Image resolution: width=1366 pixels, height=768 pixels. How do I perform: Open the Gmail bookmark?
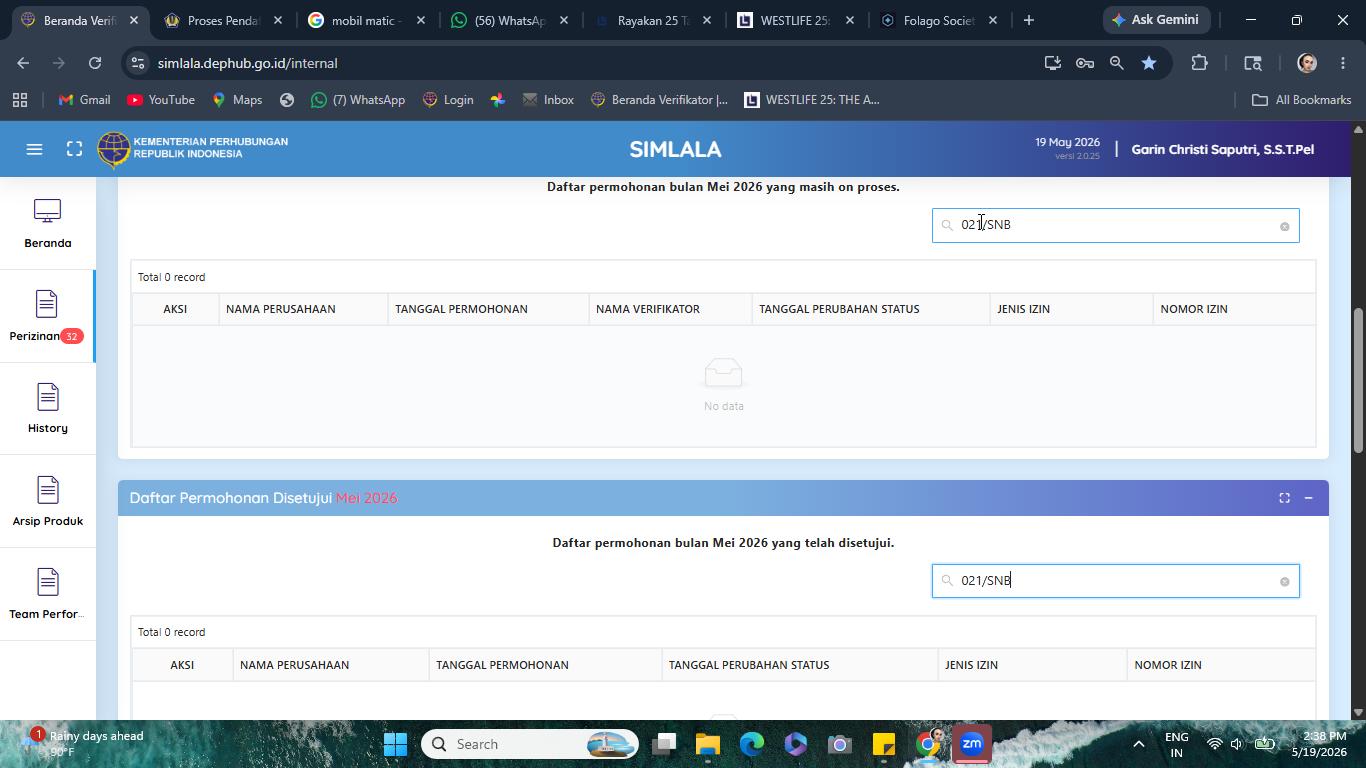85,100
